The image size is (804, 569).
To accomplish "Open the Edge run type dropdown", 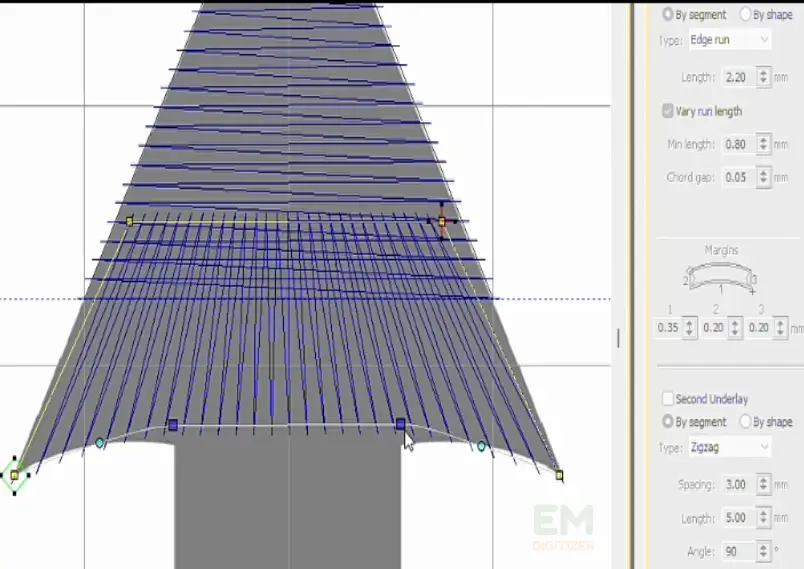I will click(x=729, y=39).
